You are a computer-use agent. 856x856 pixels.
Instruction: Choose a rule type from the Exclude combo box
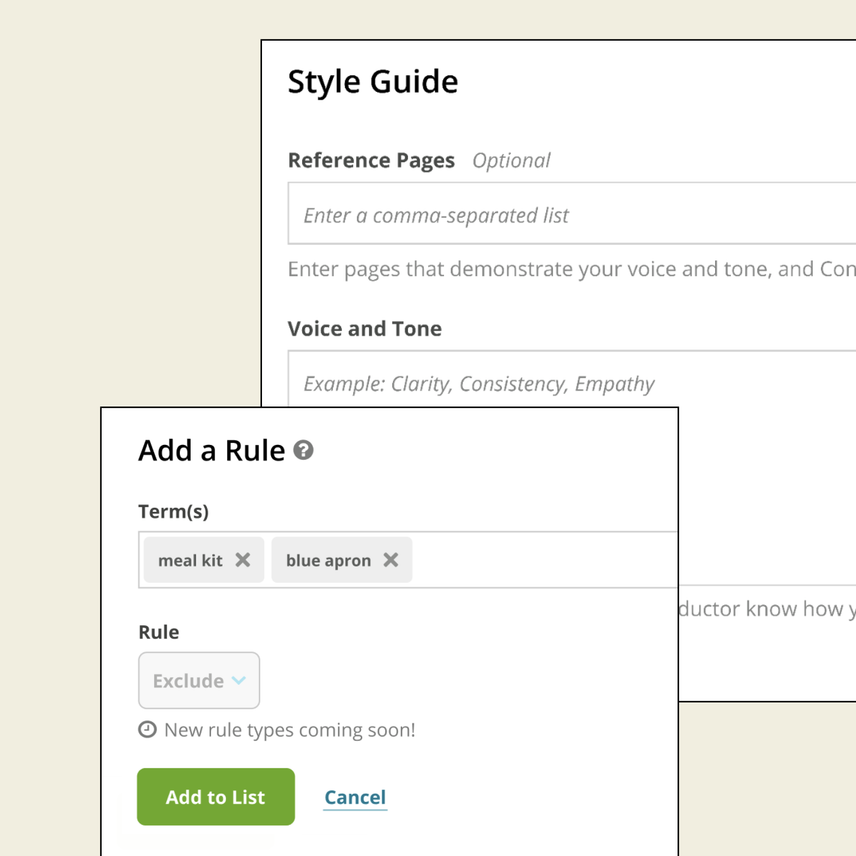[x=198, y=680]
